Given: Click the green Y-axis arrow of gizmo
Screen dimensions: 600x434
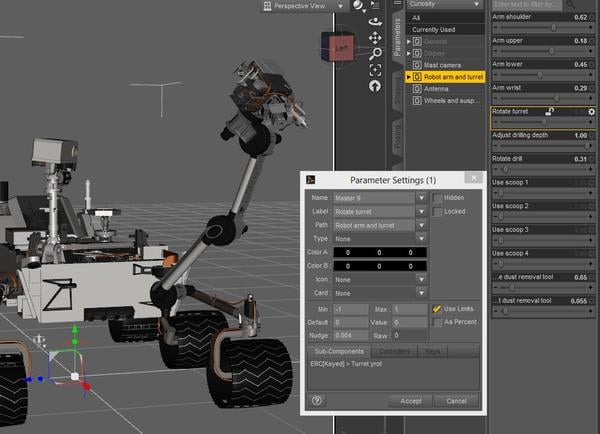Looking at the screenshot, I should click(x=75, y=329).
